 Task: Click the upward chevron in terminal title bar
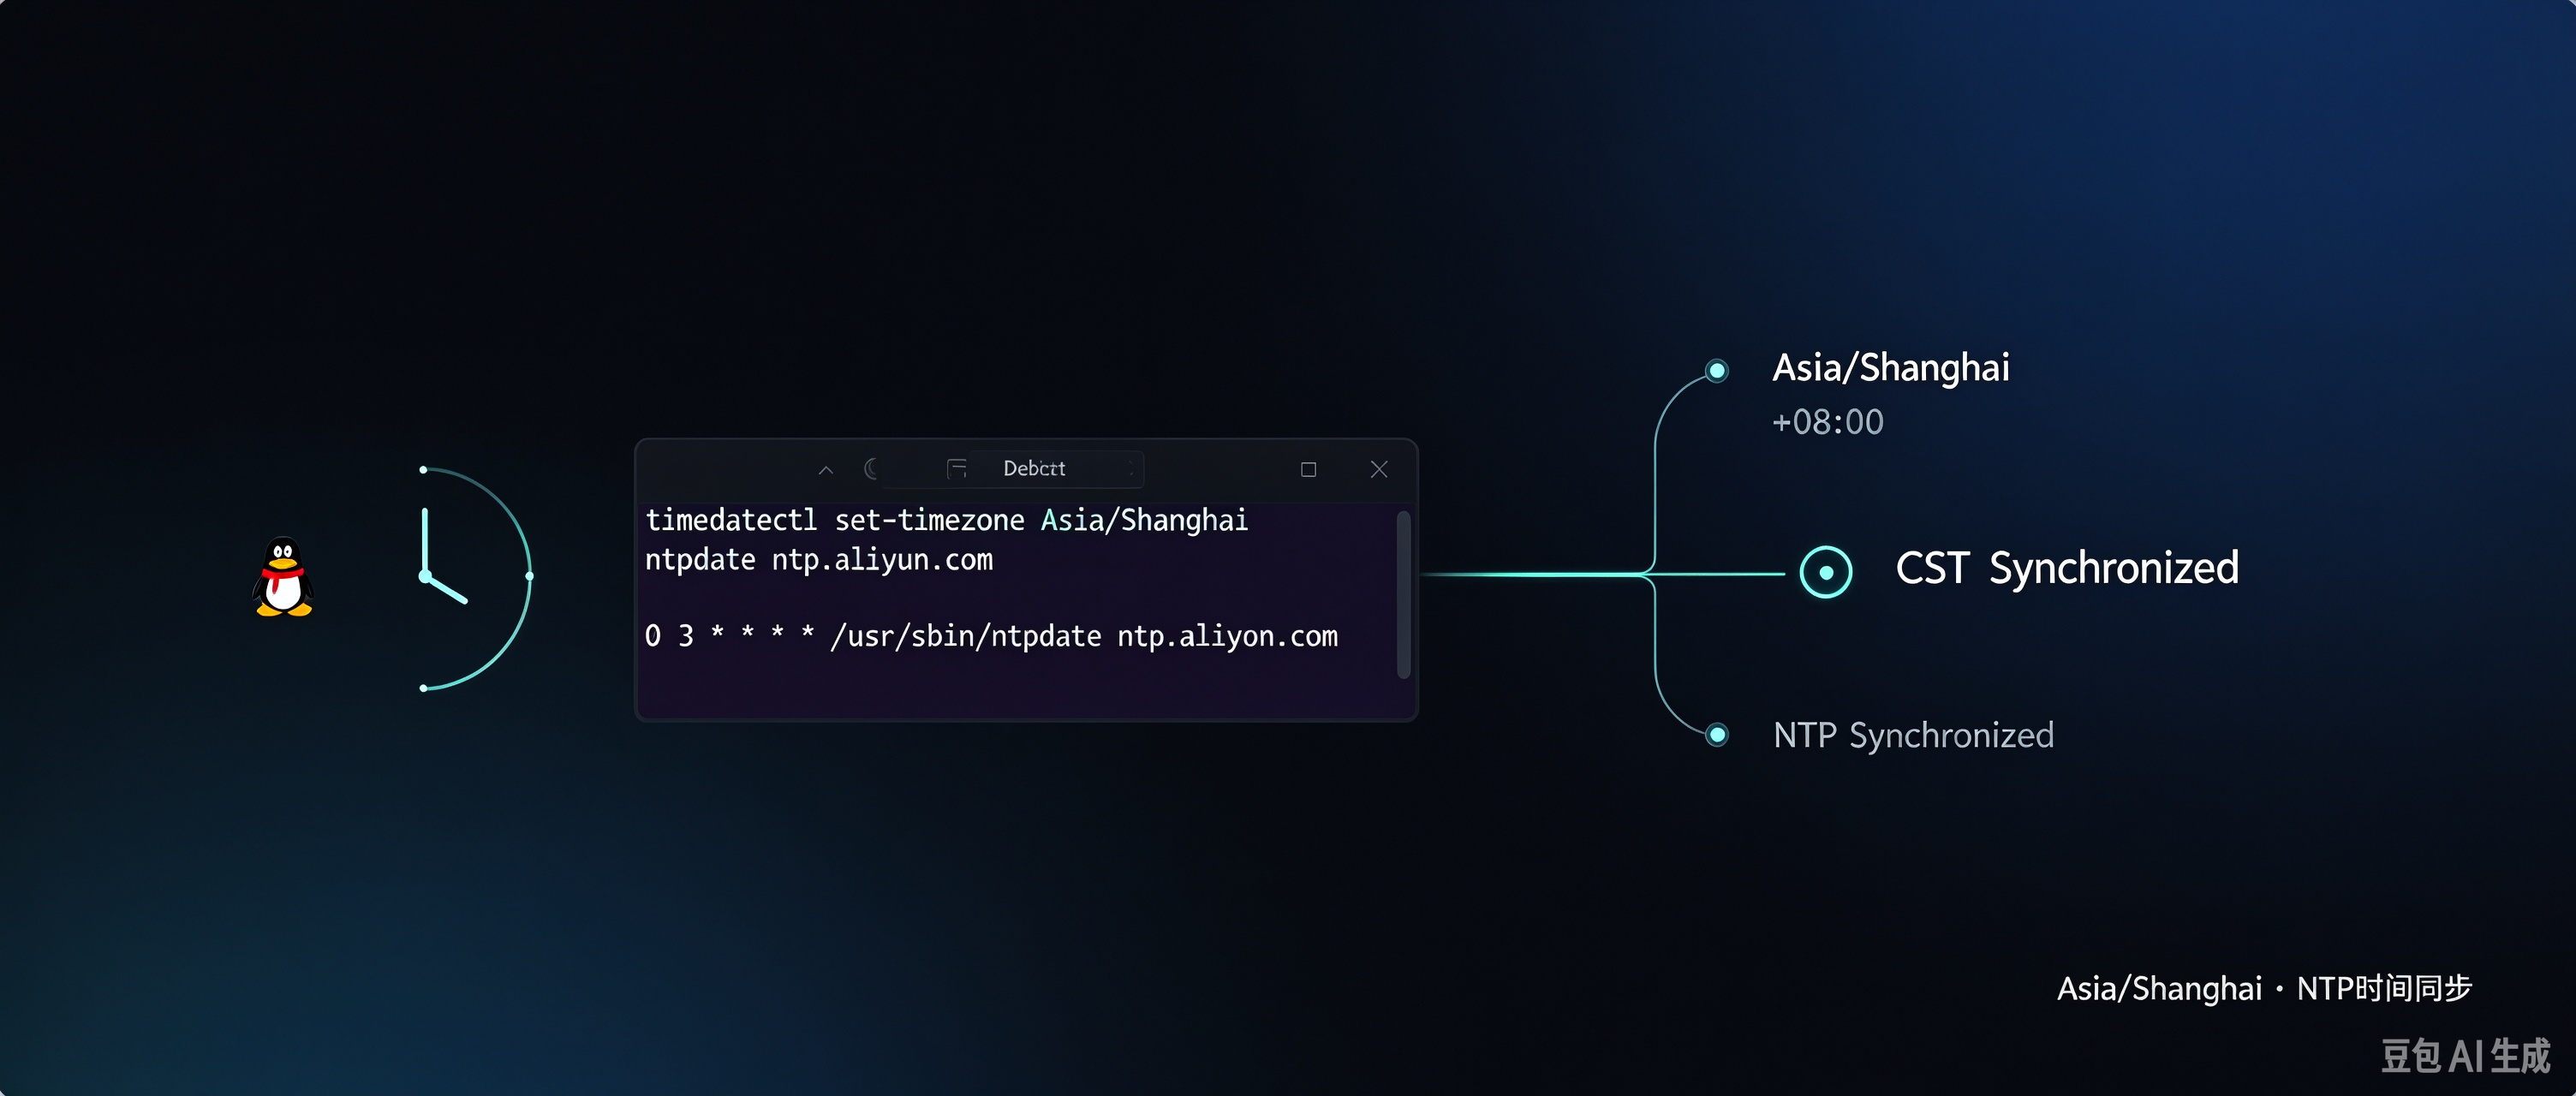[825, 469]
